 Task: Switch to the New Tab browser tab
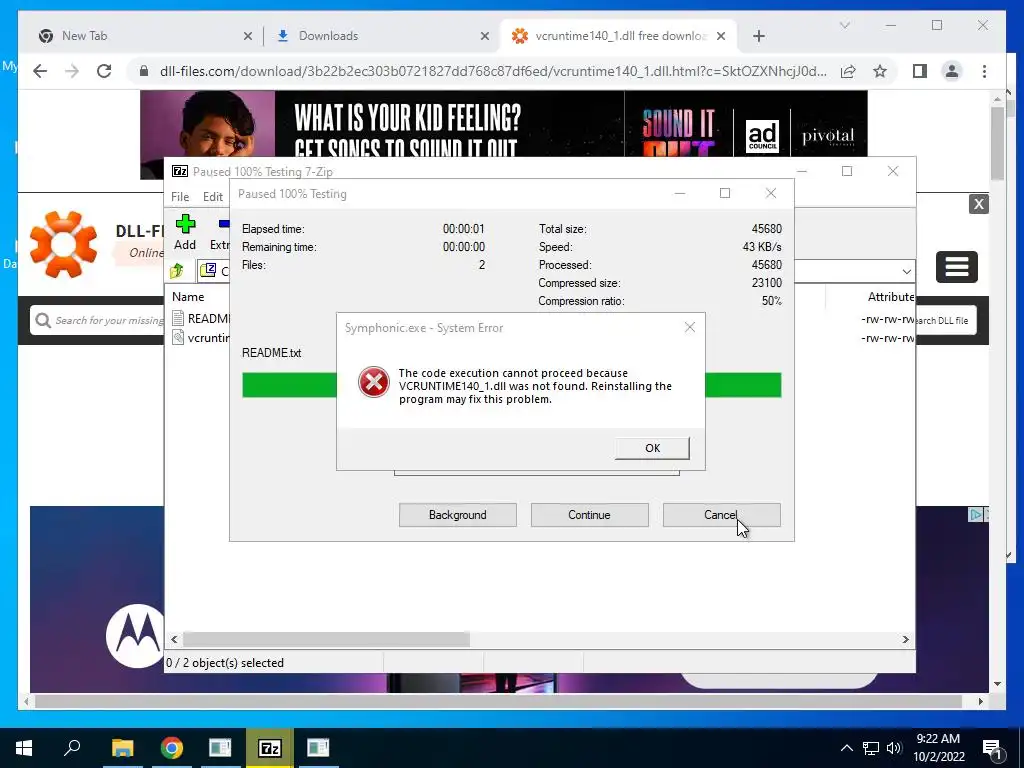[x=144, y=36]
